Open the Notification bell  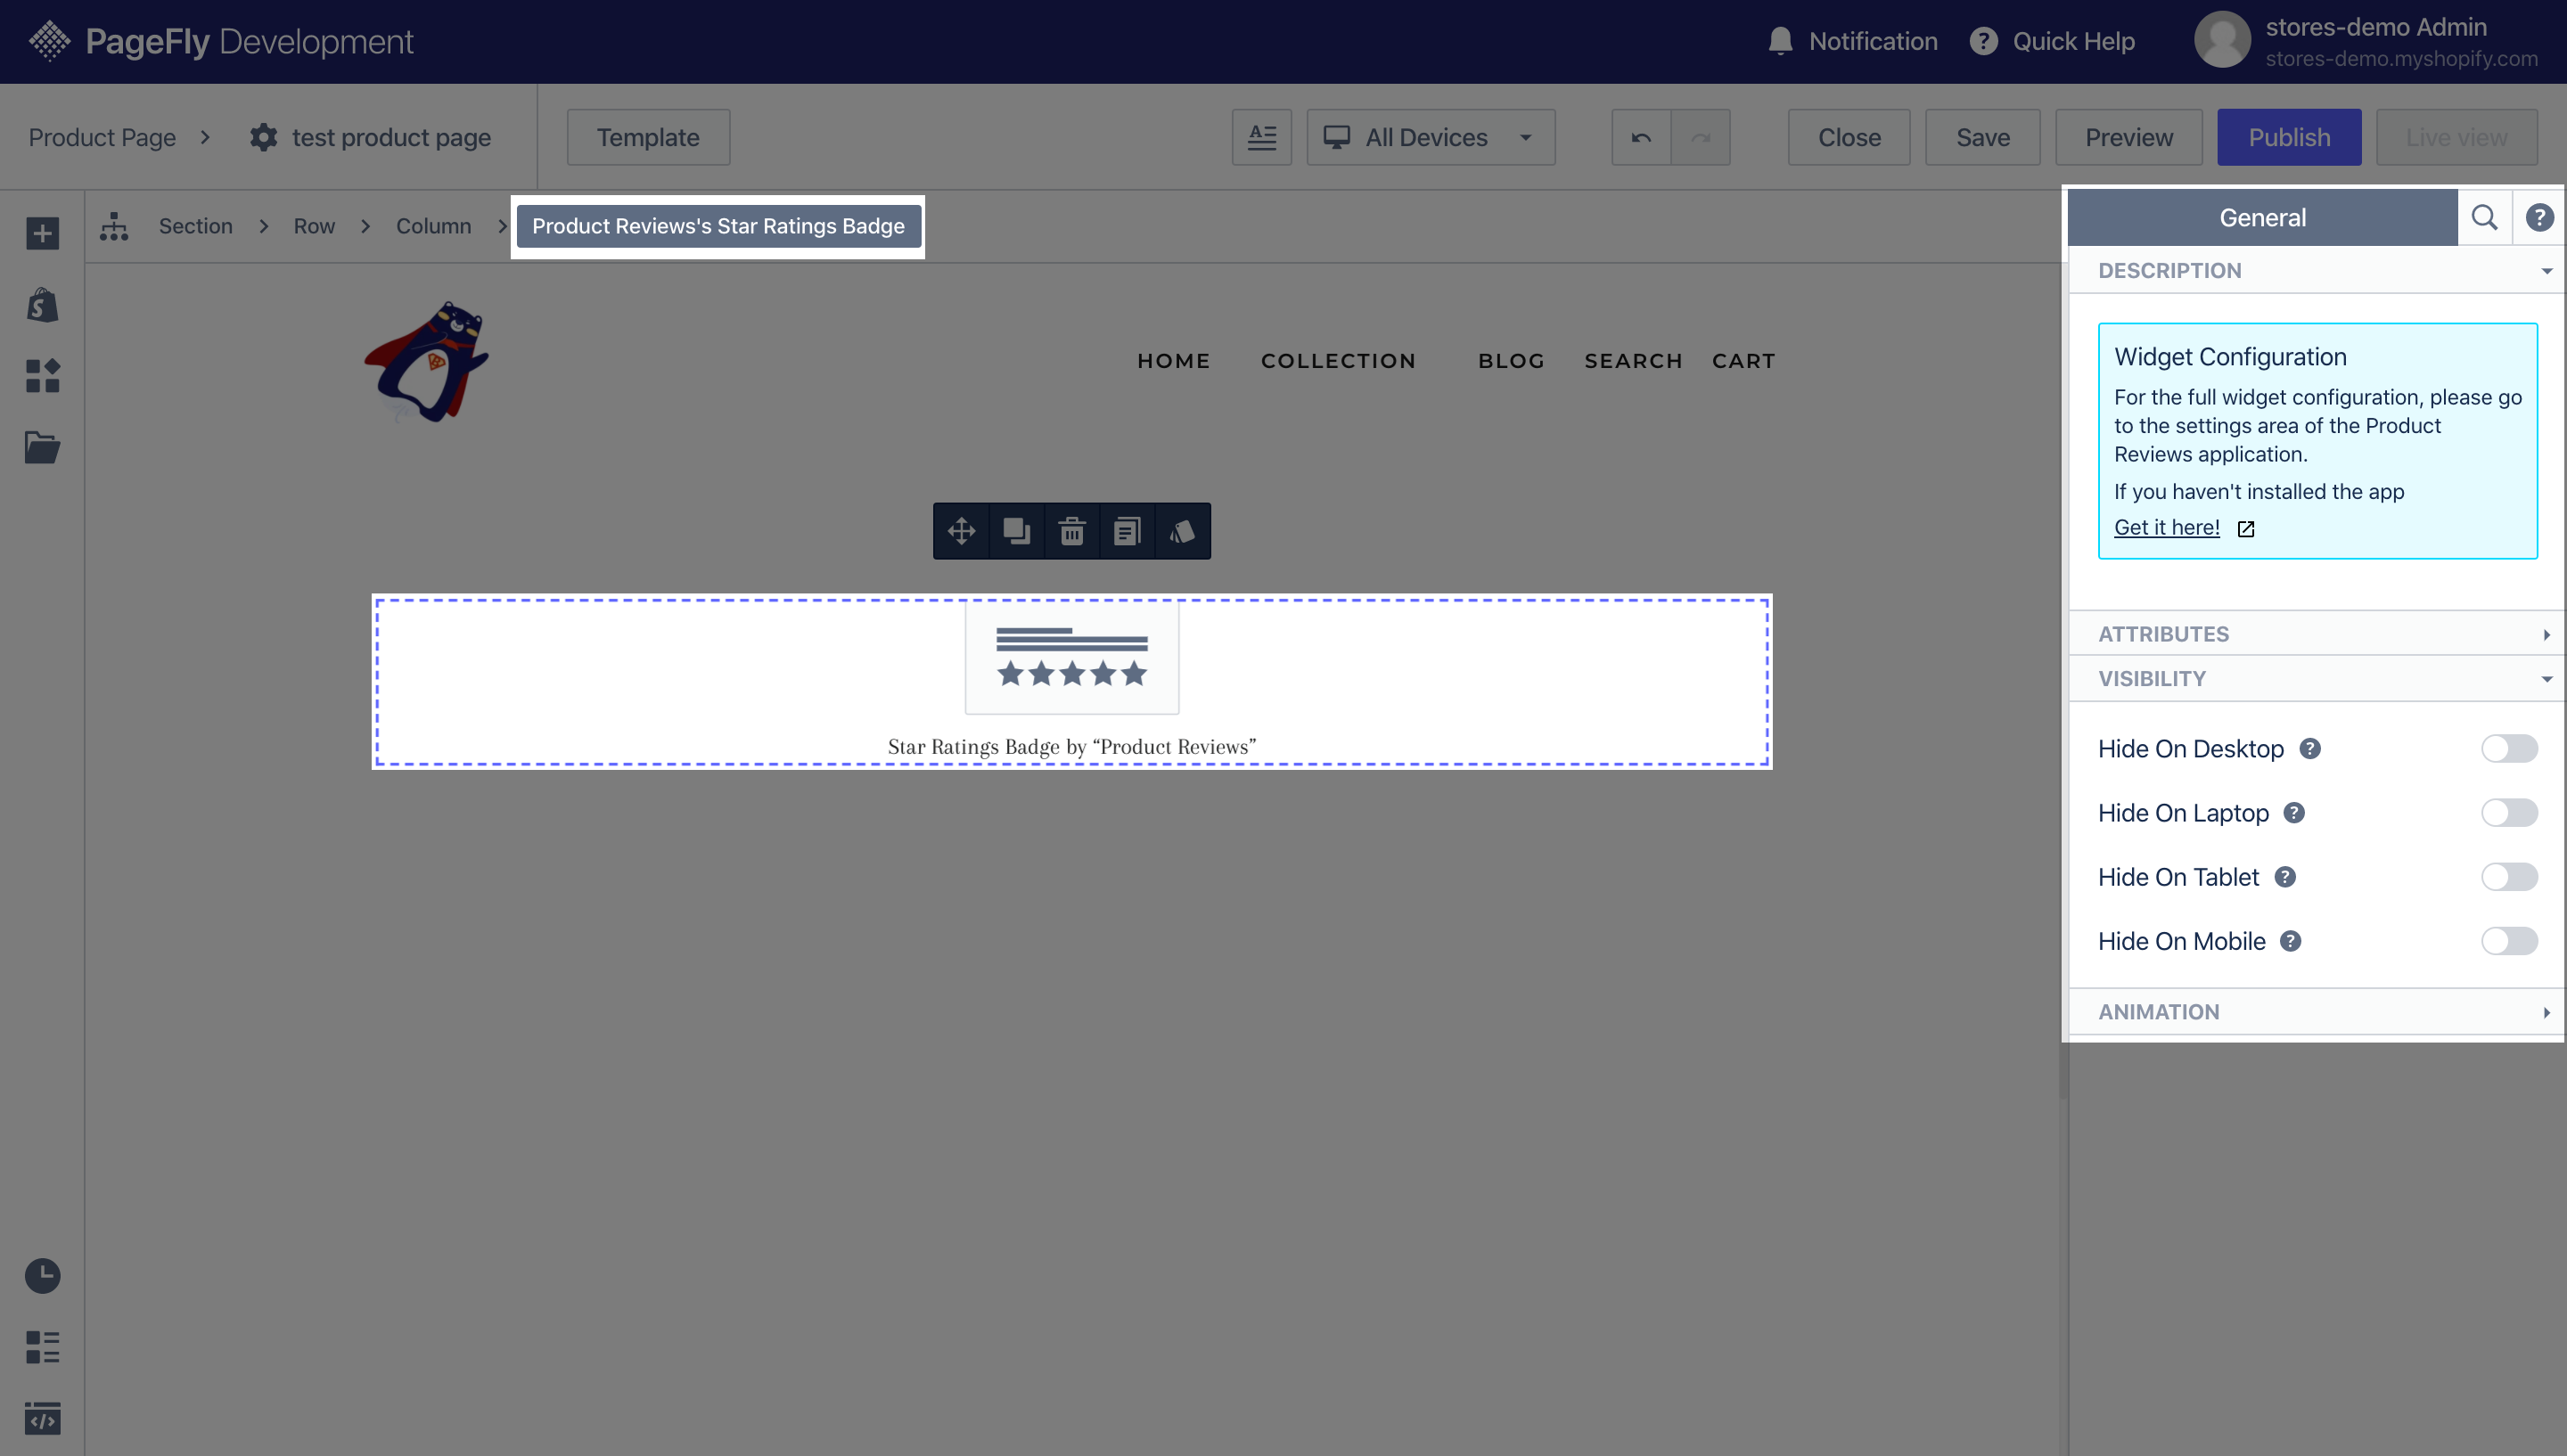(x=1780, y=41)
